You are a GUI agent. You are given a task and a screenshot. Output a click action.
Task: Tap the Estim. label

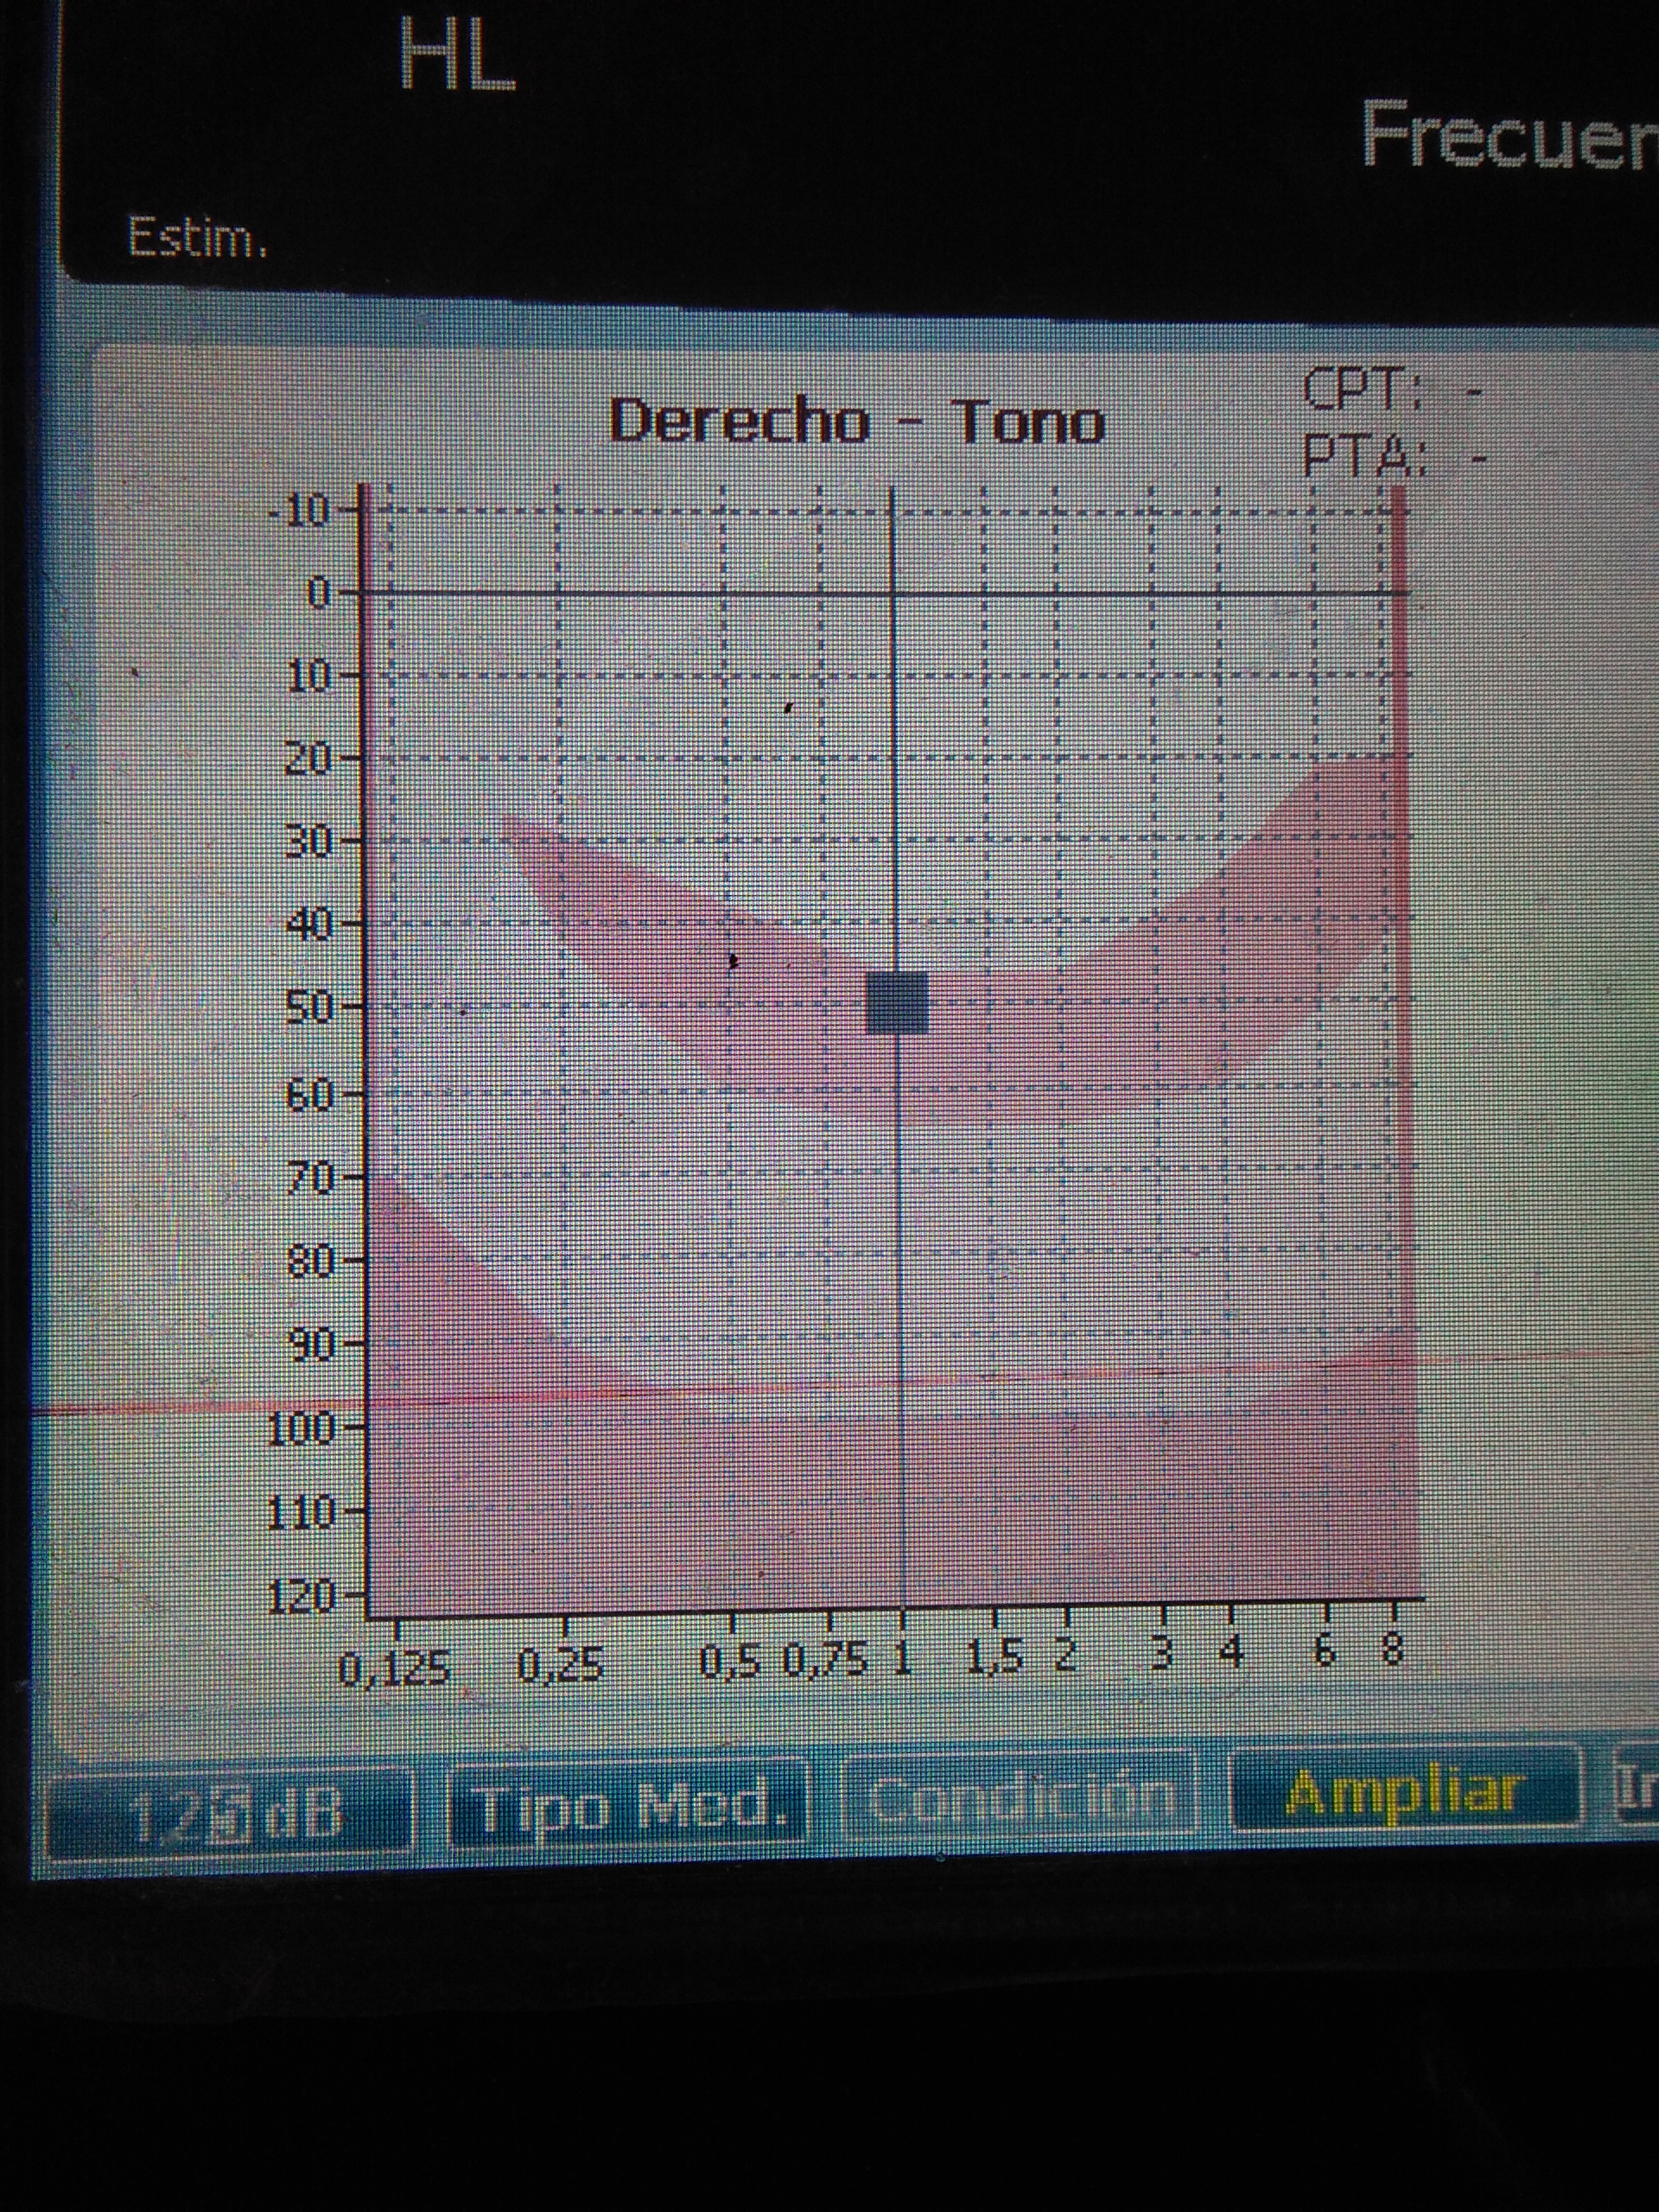point(198,238)
